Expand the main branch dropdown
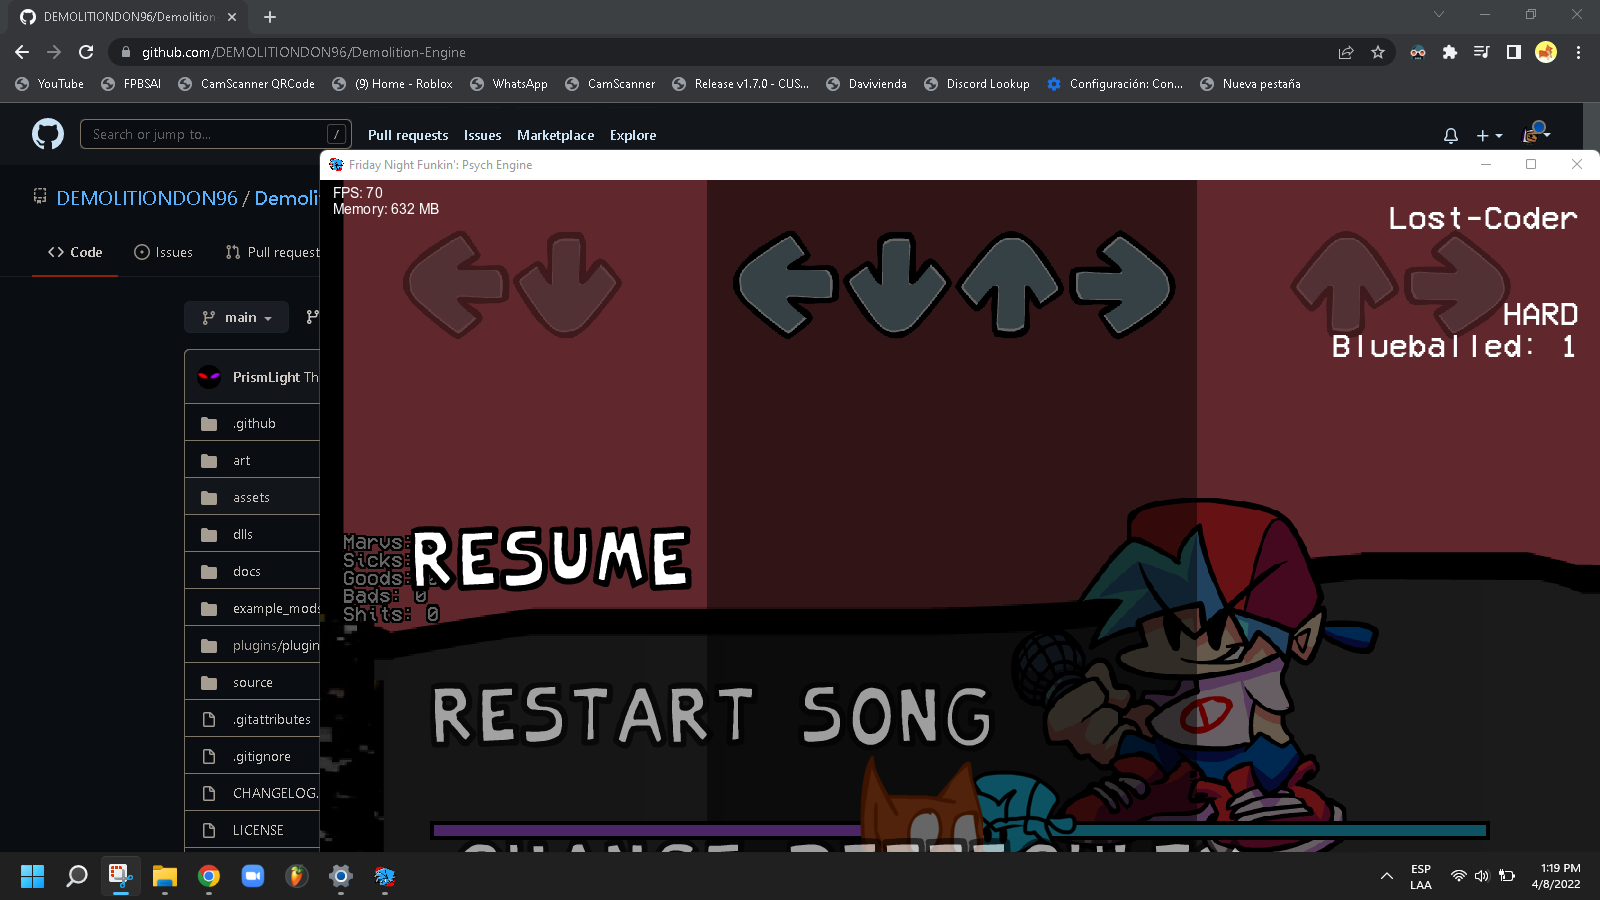 [237, 317]
